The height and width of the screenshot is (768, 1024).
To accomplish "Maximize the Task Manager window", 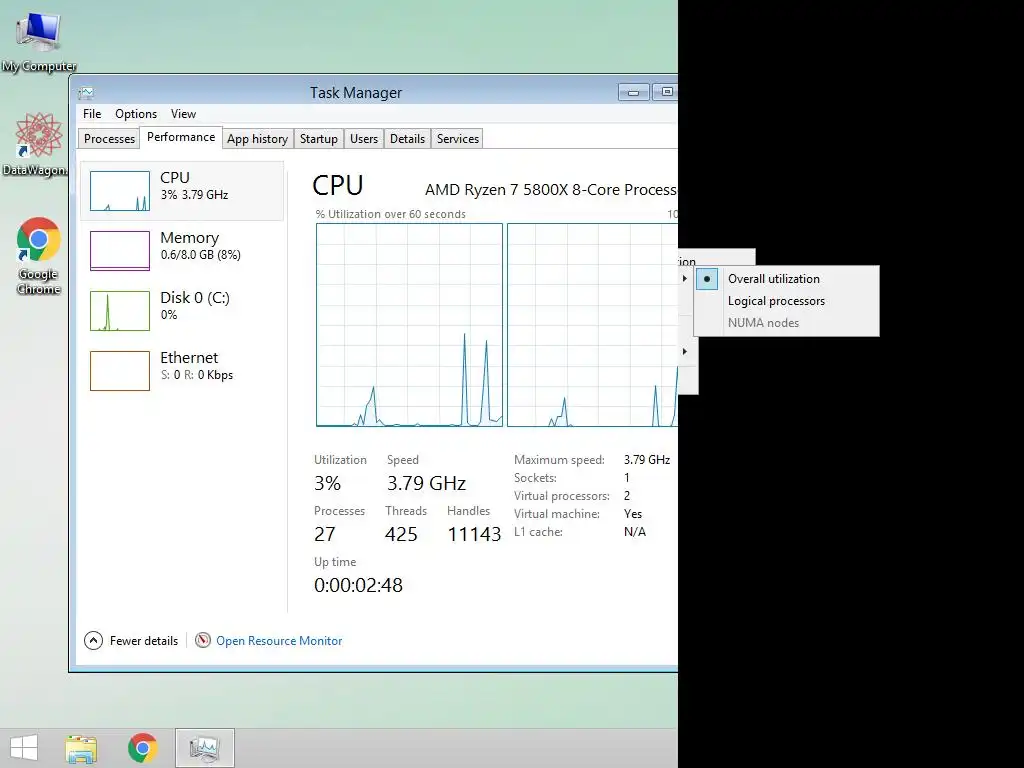I will coord(665,92).
